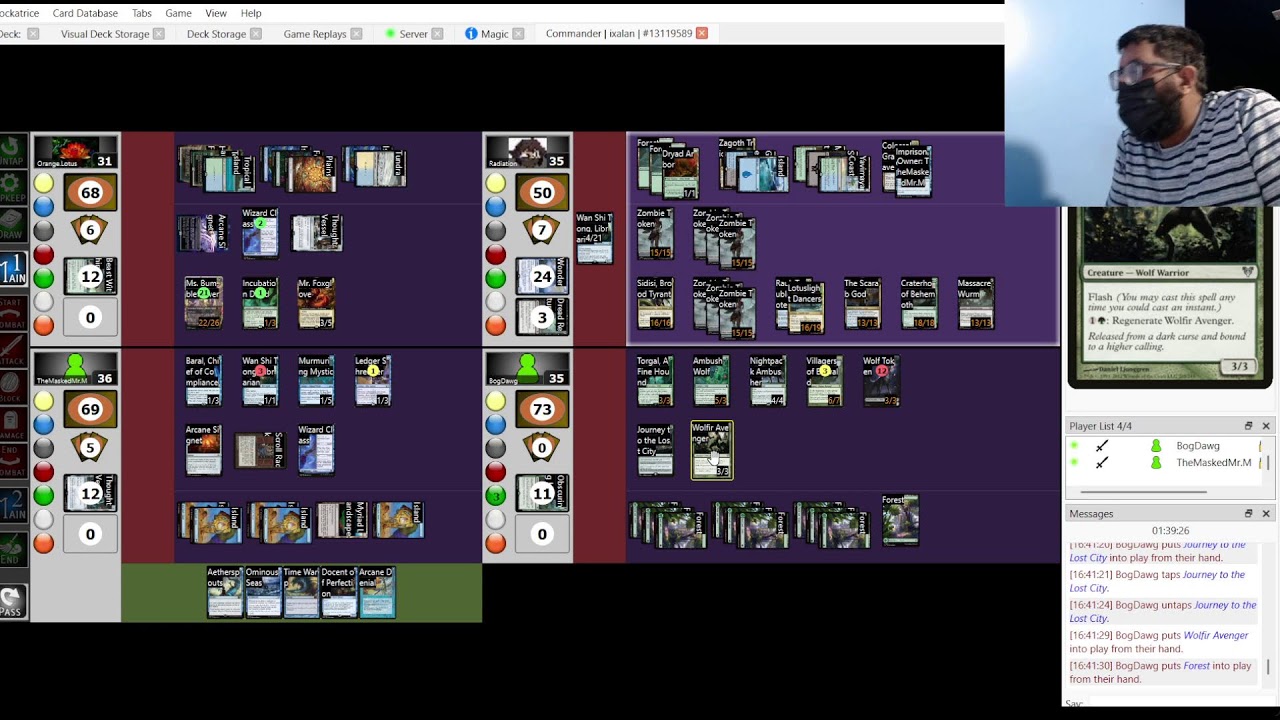Click Radiation's blue counter circle
The image size is (1280, 720).
click(x=496, y=207)
